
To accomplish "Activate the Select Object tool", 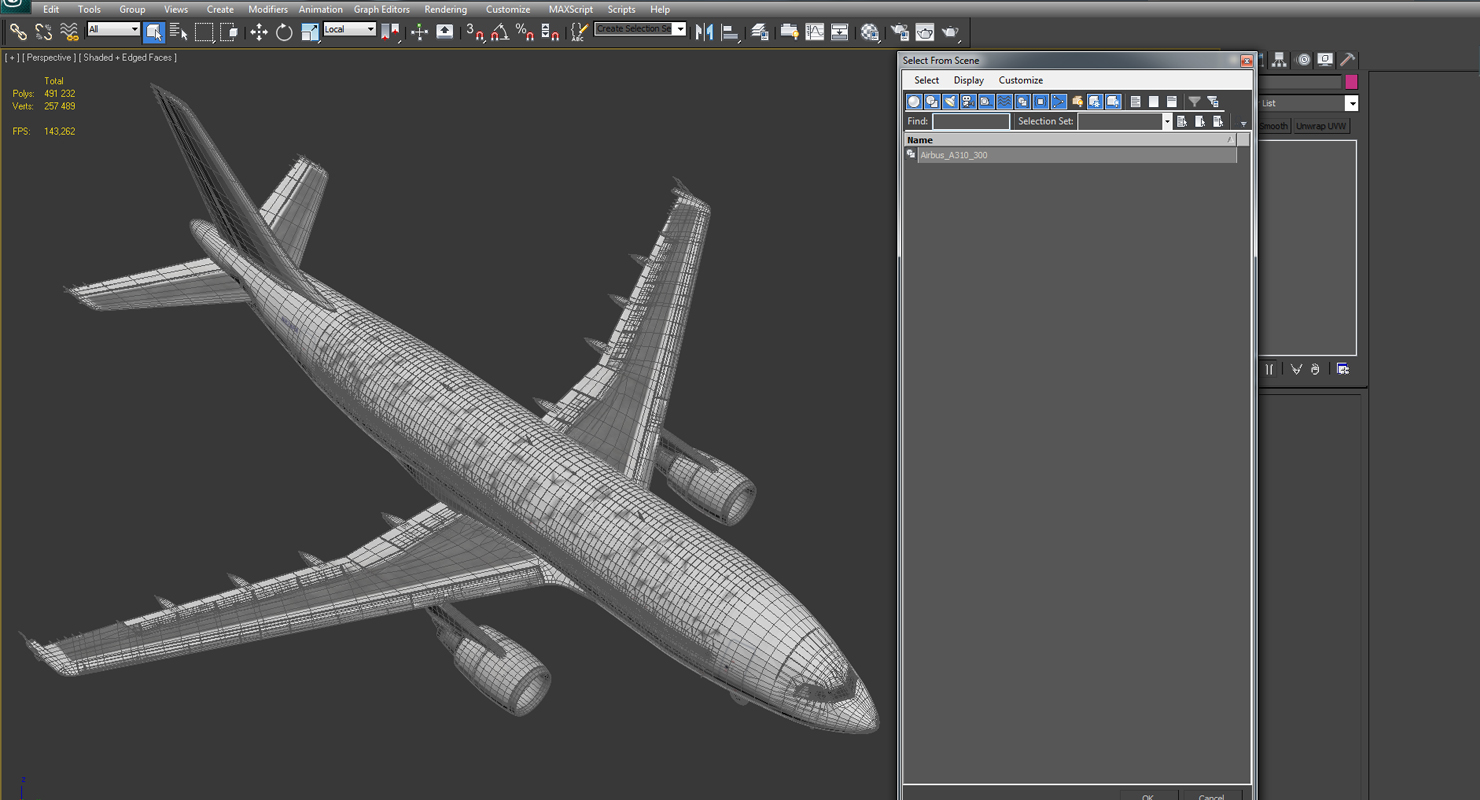I will click(x=154, y=32).
